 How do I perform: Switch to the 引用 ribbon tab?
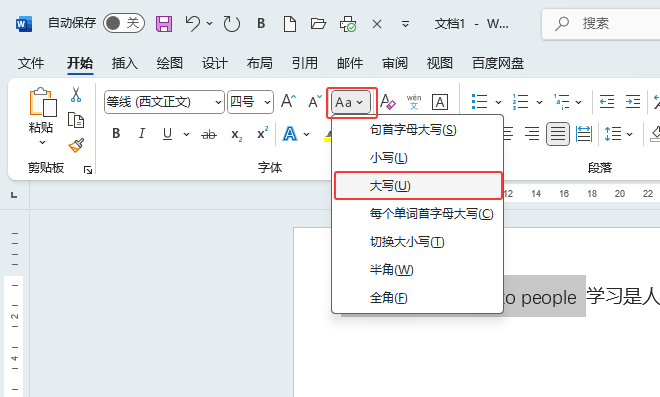point(305,63)
